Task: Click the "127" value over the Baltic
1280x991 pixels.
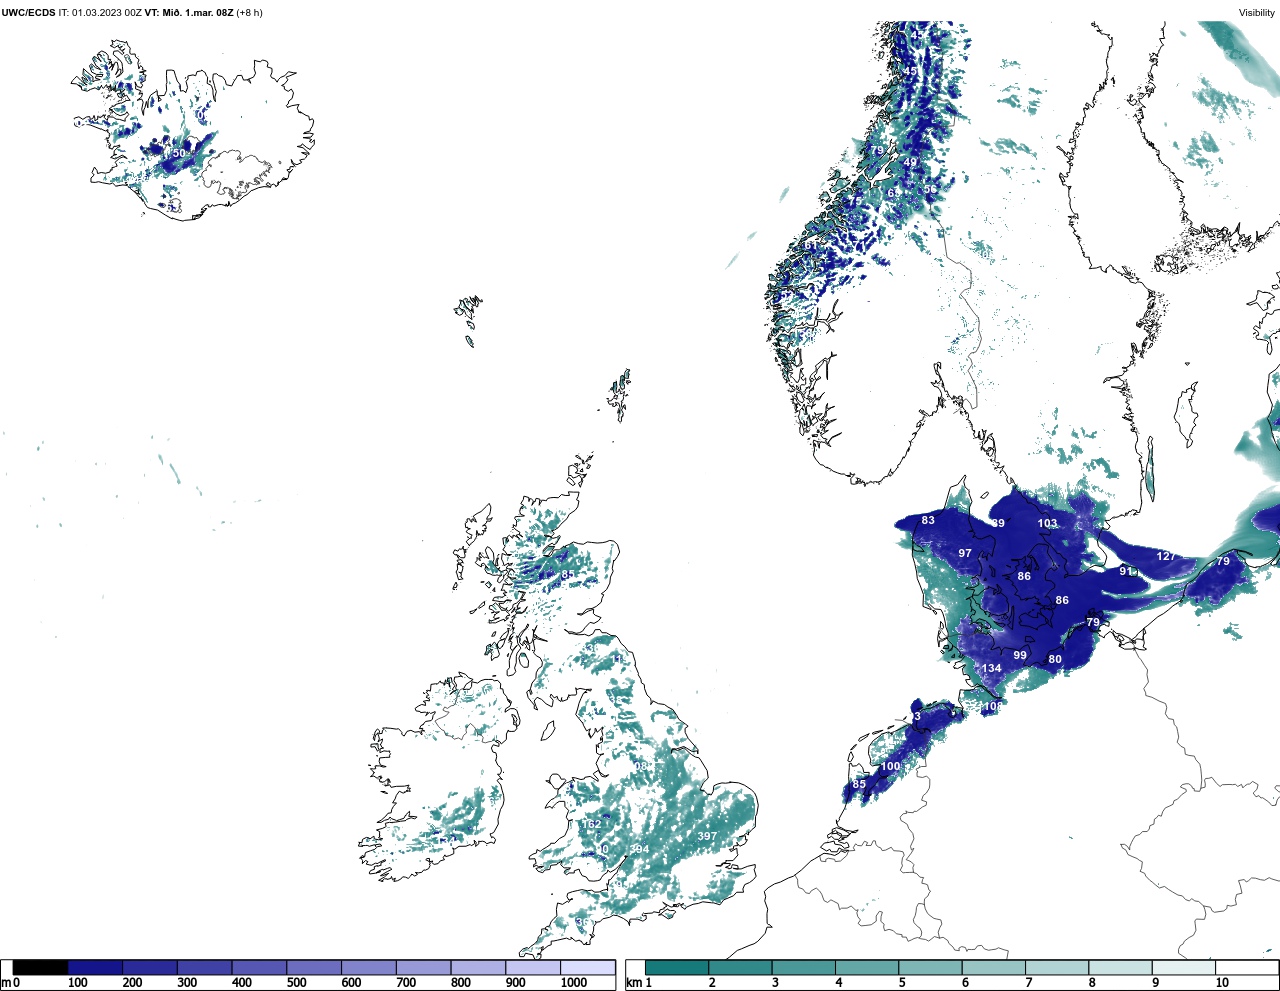Action: point(1166,556)
